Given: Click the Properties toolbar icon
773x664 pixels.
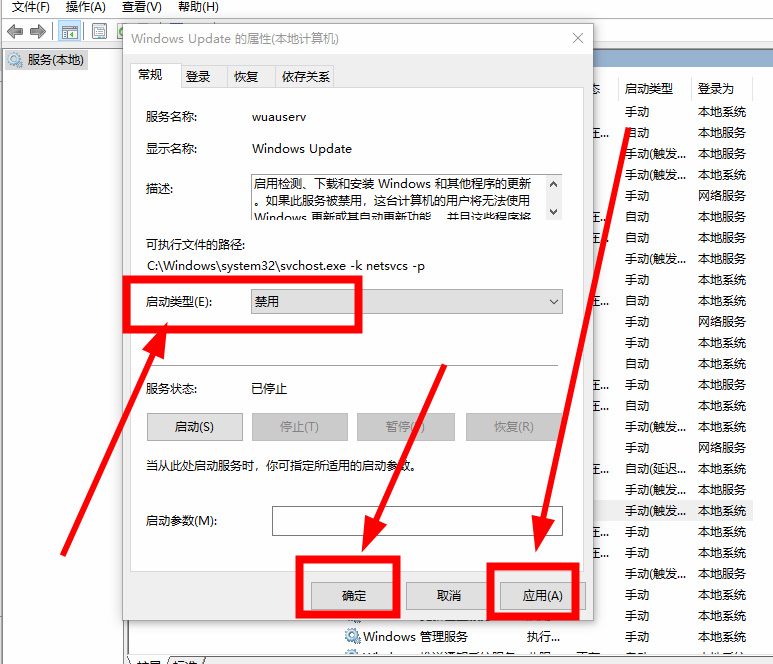Looking at the screenshot, I should point(100,31).
